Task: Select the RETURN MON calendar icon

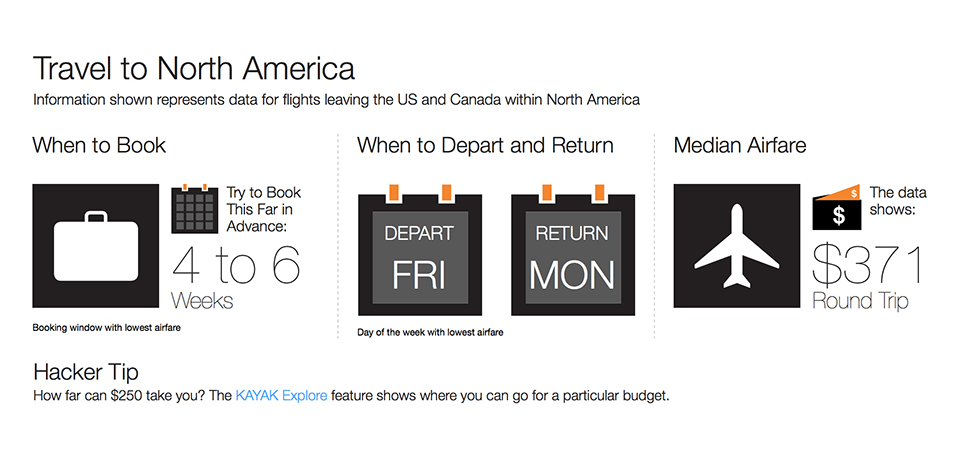Action: tap(572, 249)
